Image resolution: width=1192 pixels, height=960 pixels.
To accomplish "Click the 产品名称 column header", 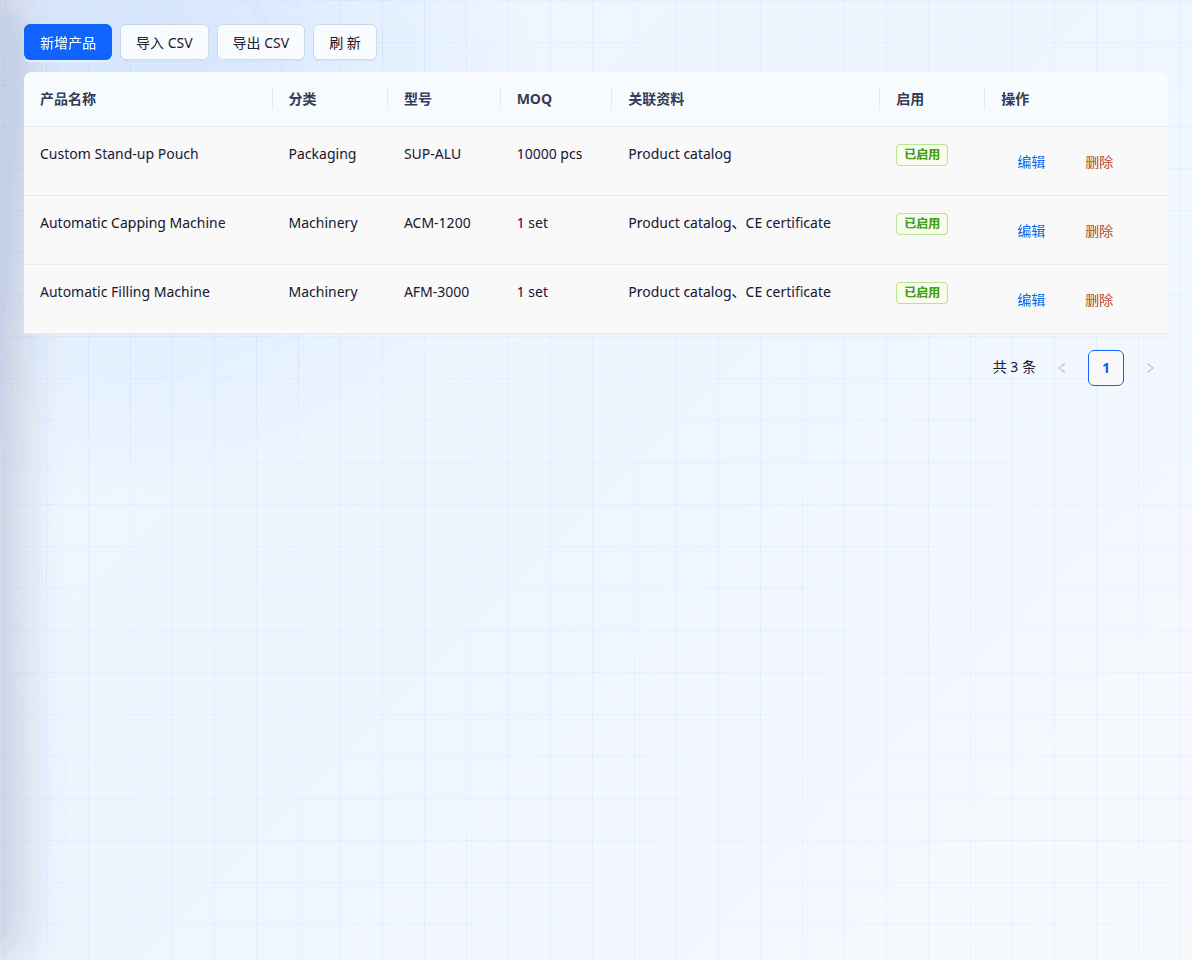I will coord(148,99).
